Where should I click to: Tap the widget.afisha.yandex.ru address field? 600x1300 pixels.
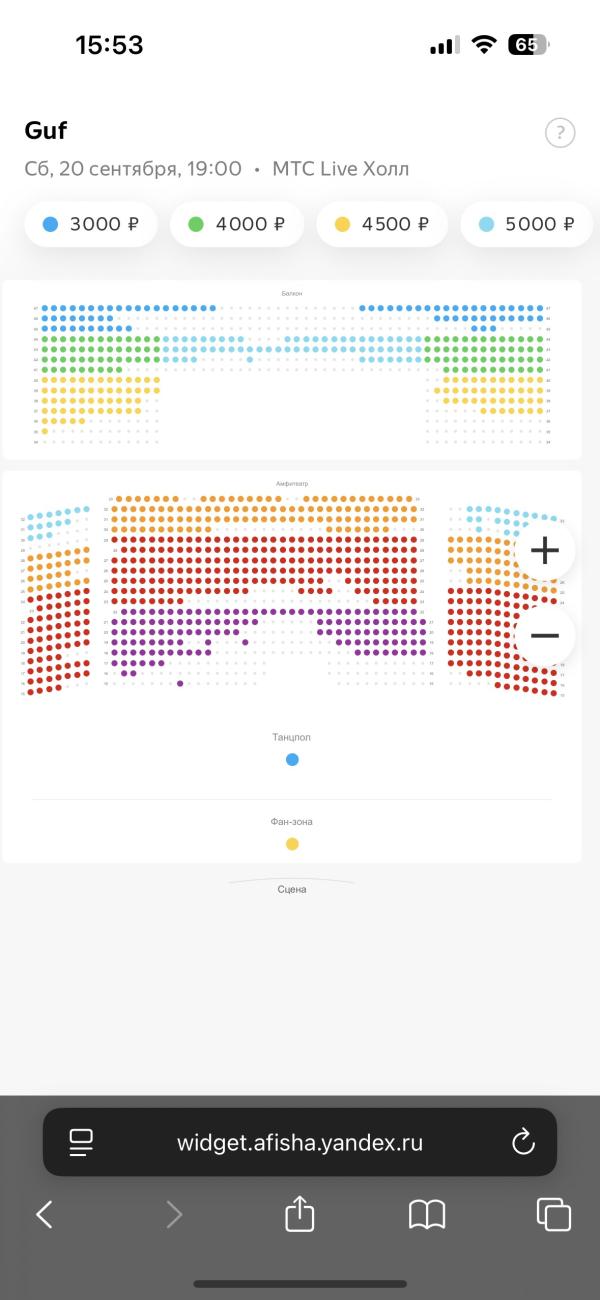[300, 1142]
